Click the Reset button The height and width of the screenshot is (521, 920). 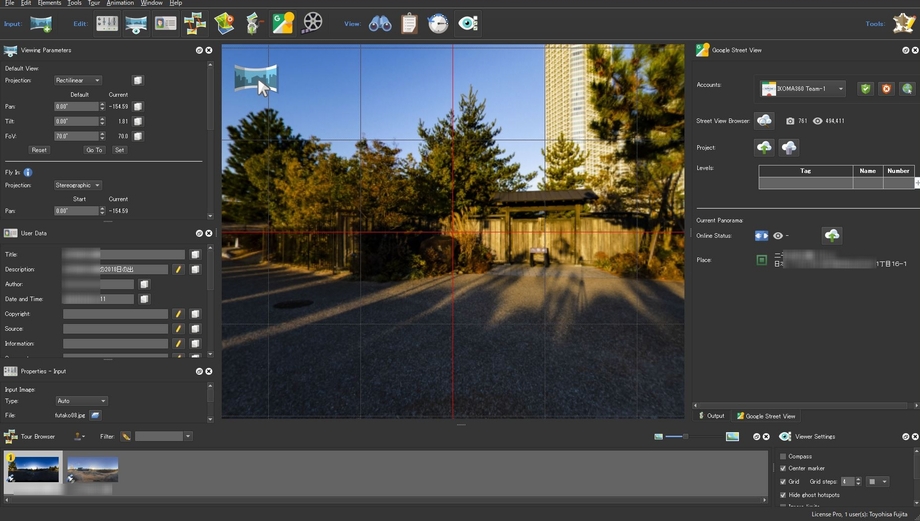[39, 150]
